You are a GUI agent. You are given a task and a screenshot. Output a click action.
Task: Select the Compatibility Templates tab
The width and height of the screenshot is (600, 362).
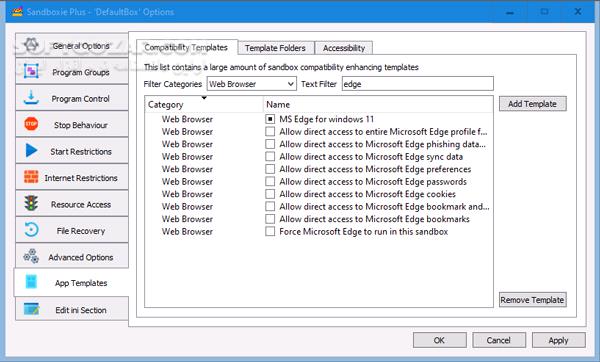point(186,47)
